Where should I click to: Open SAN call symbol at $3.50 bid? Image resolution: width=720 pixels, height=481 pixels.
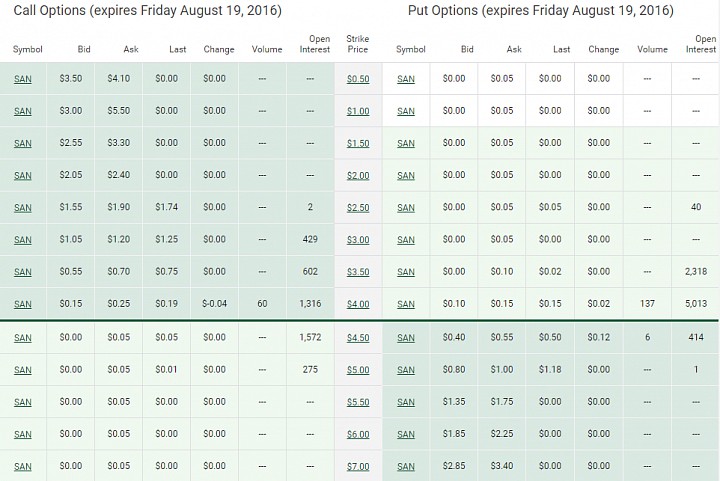(x=22, y=79)
